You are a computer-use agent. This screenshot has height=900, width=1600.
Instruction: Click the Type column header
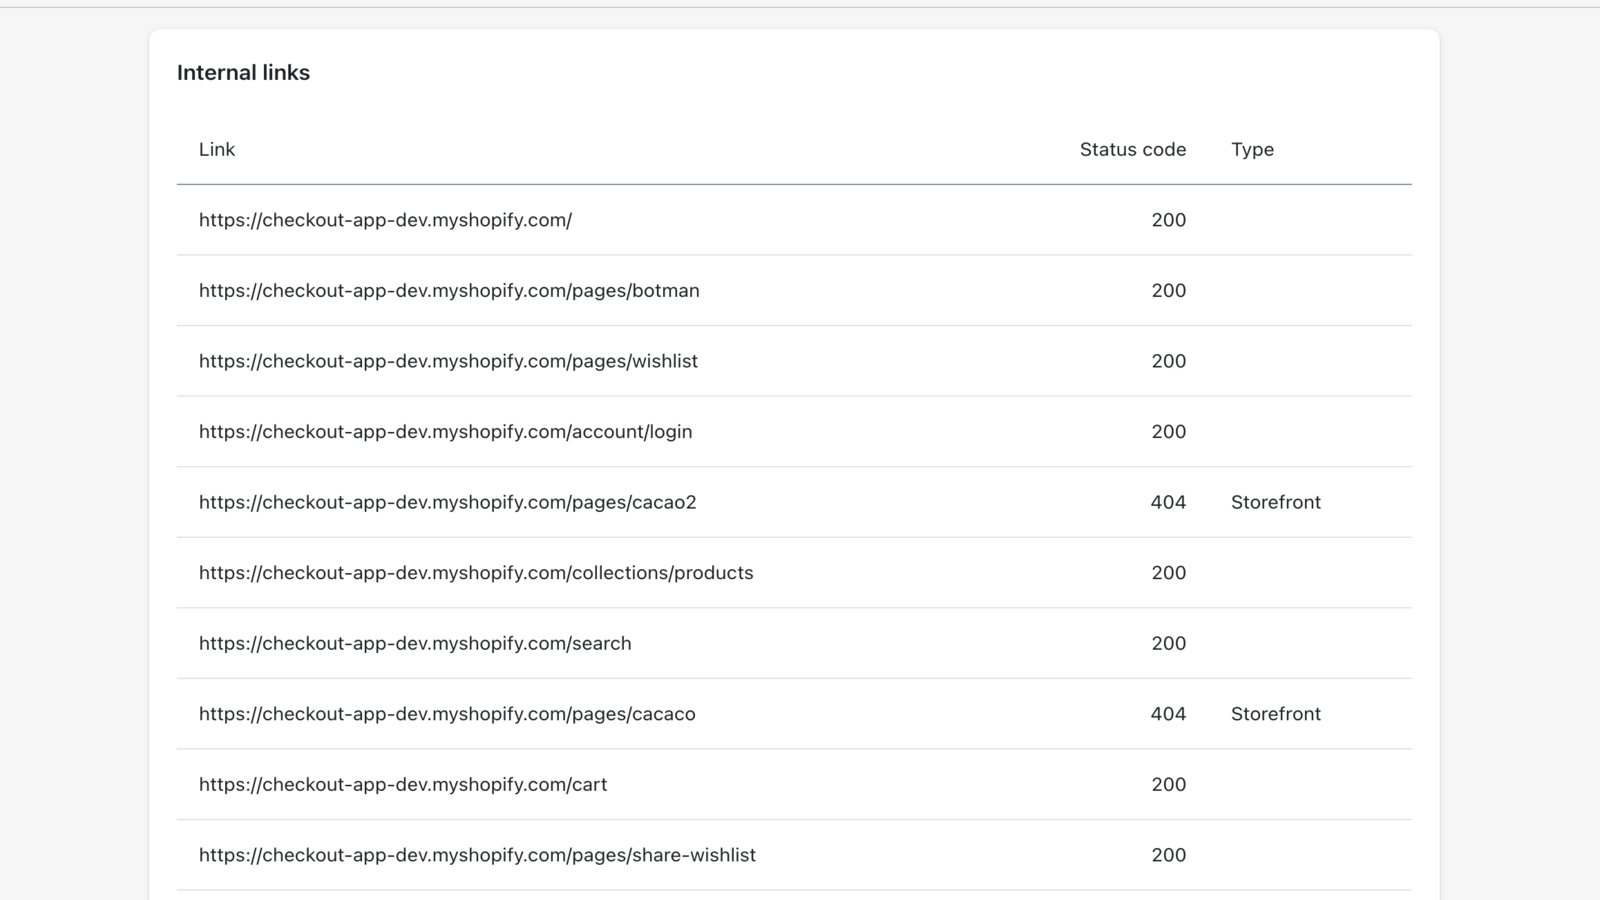[x=1252, y=150]
